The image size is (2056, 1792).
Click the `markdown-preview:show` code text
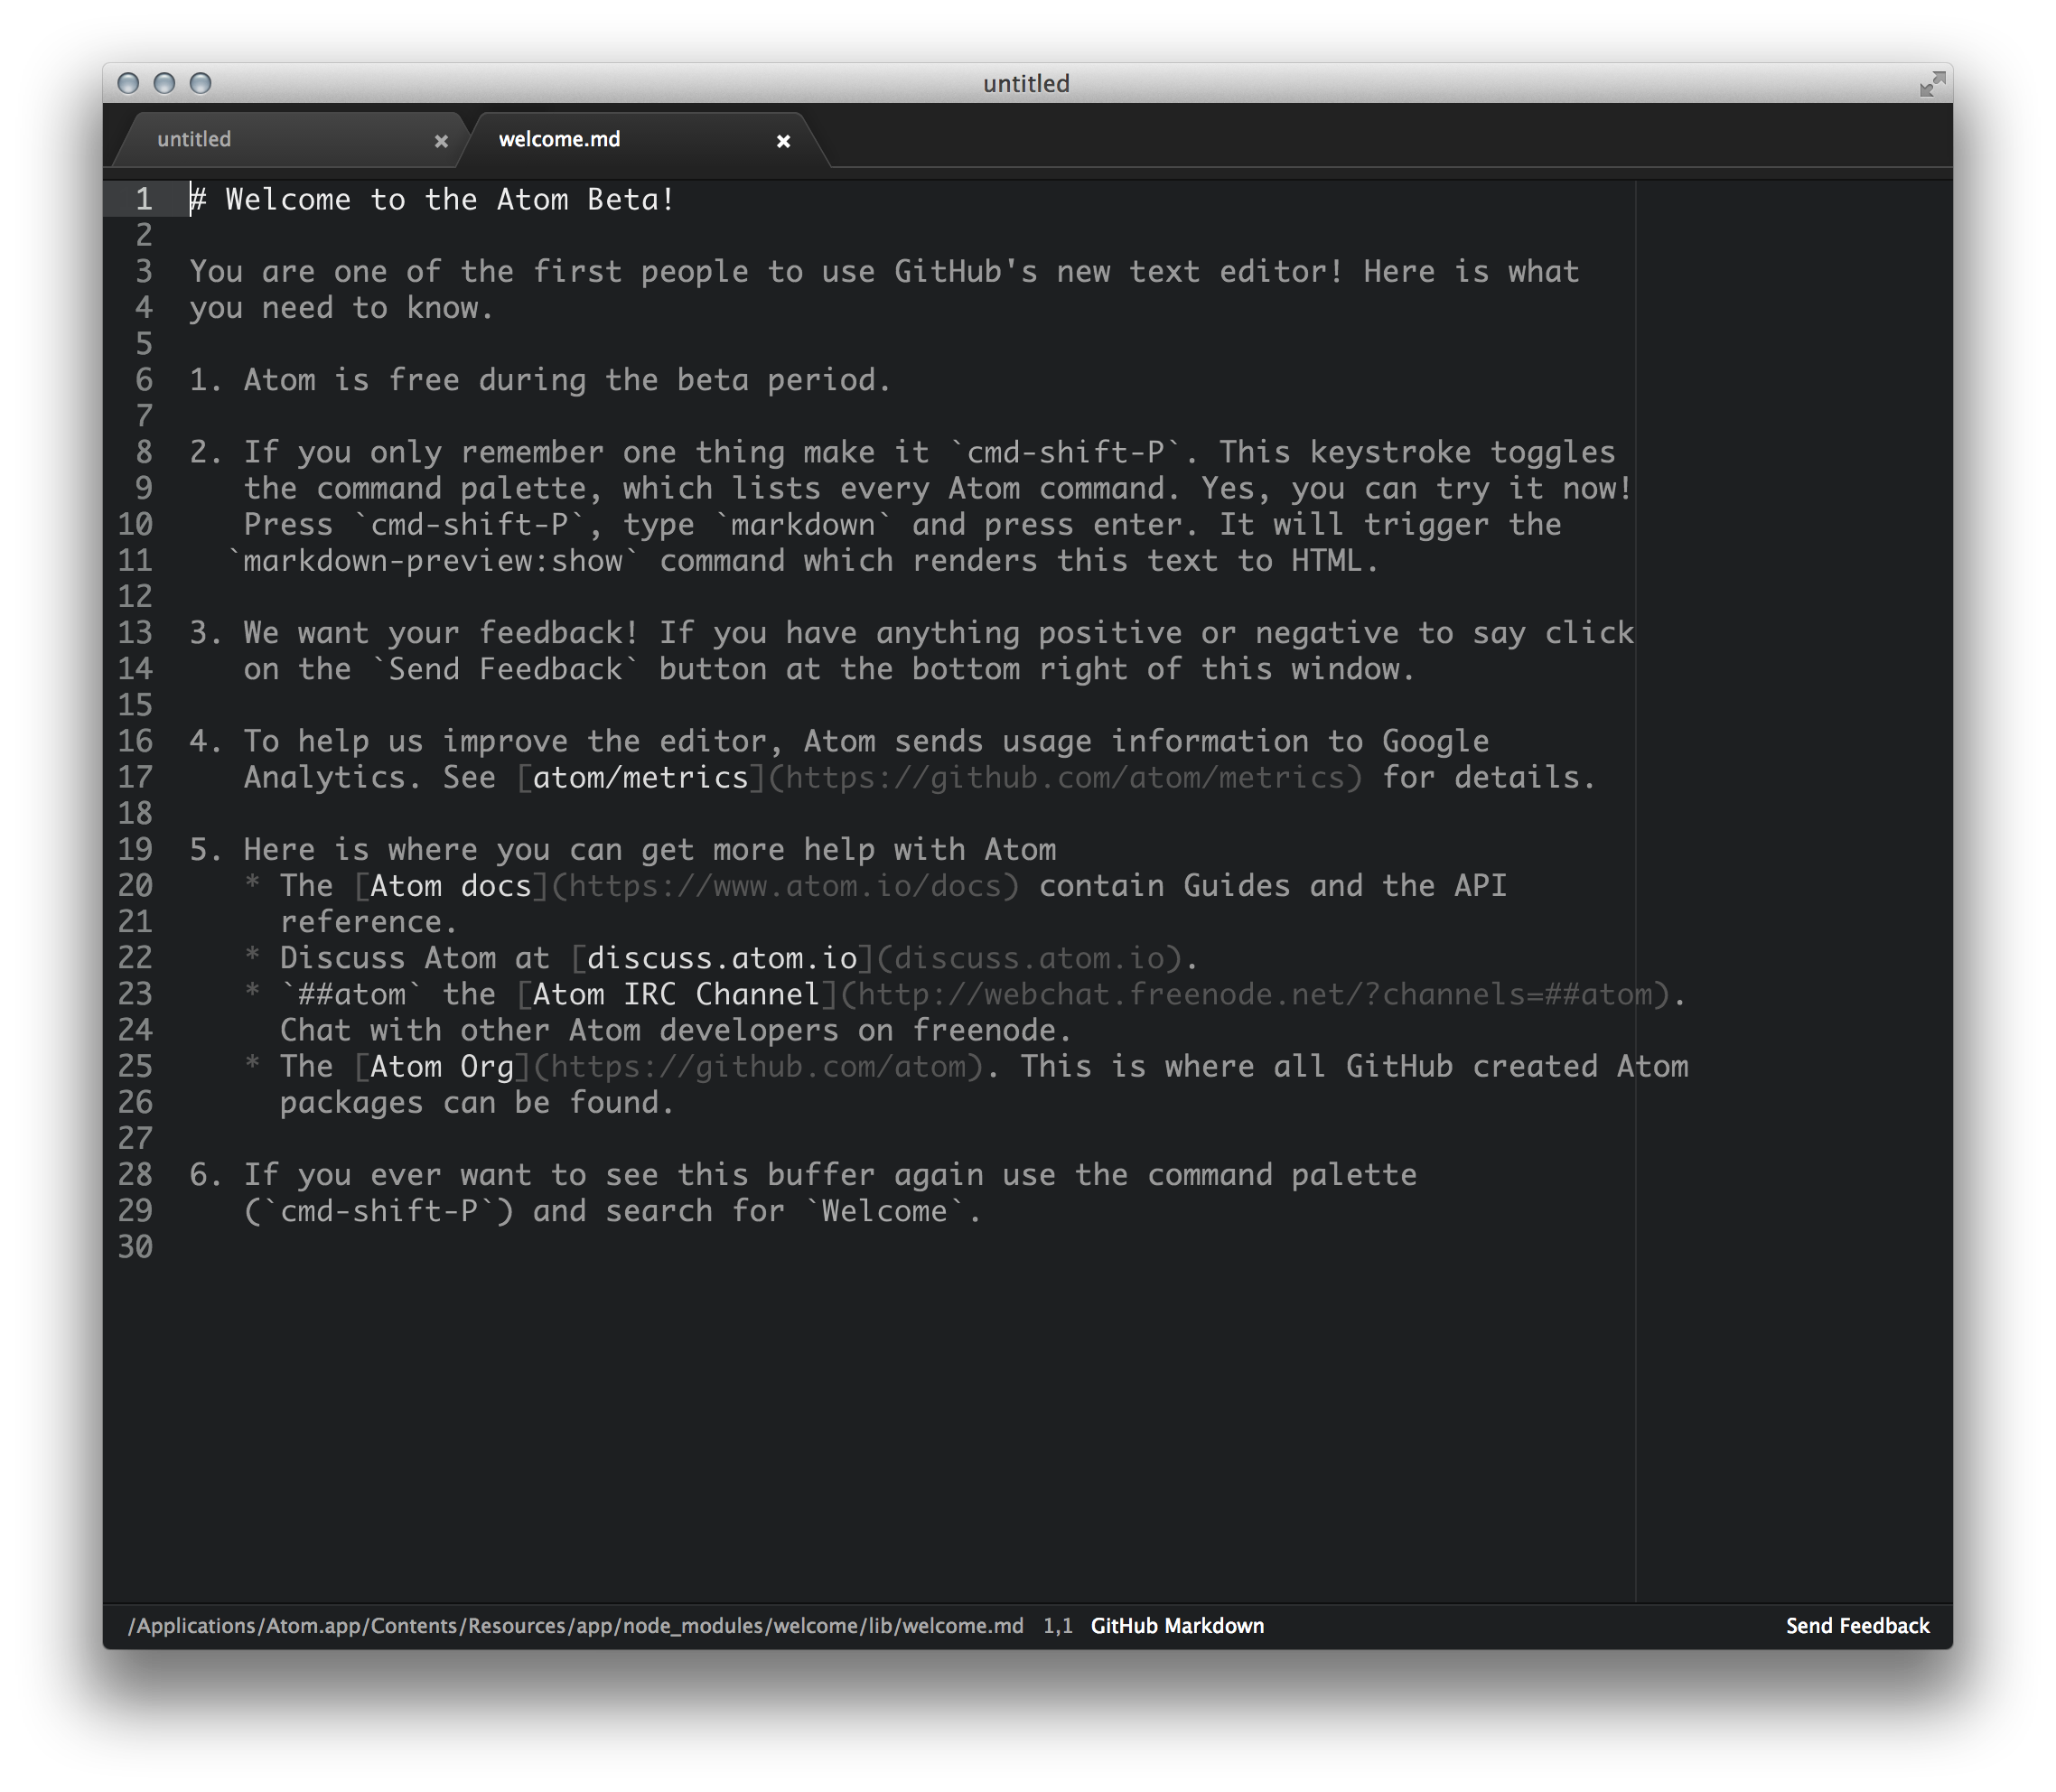tap(432, 560)
